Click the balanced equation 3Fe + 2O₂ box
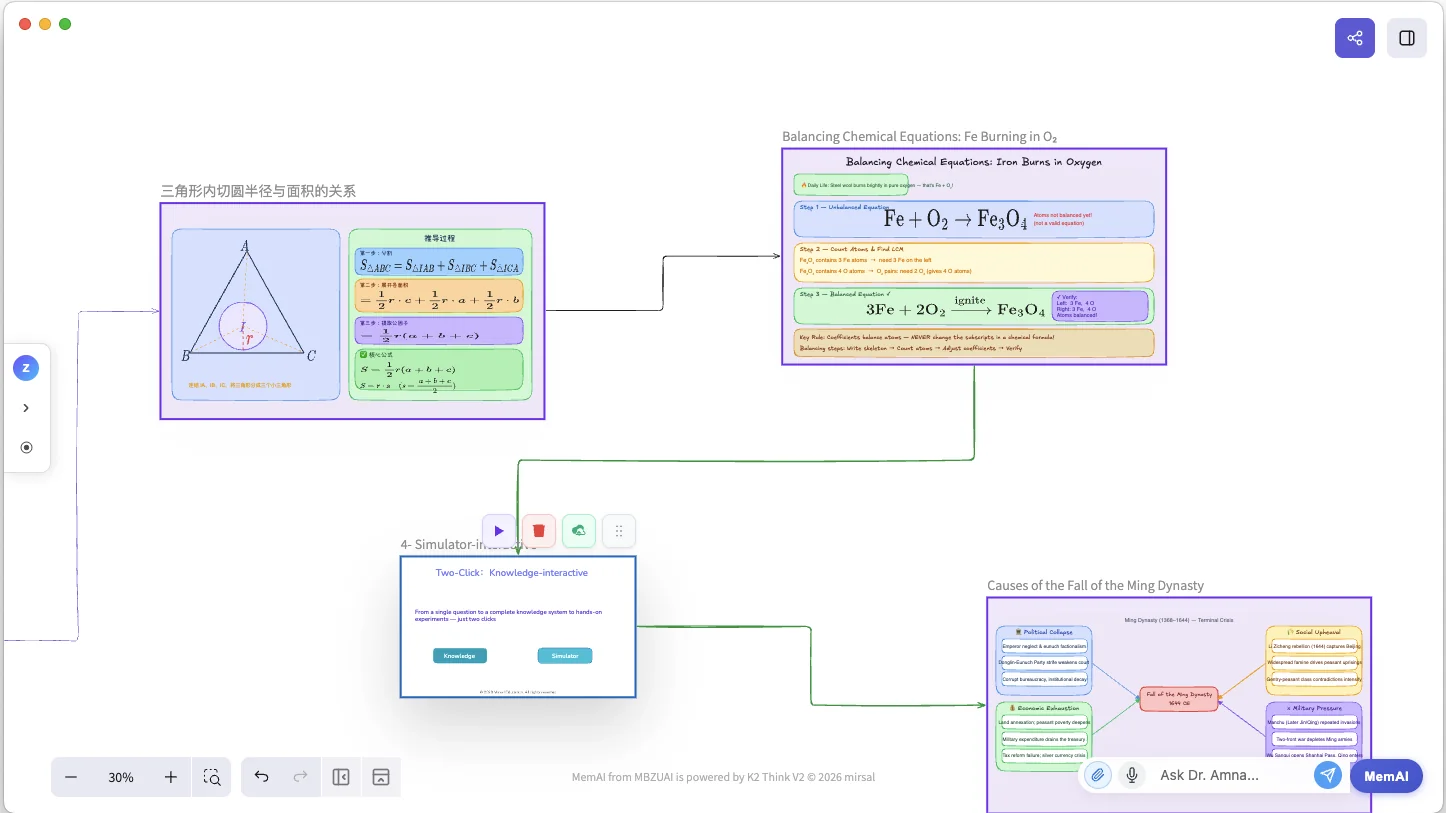This screenshot has width=1446, height=813. [973, 307]
